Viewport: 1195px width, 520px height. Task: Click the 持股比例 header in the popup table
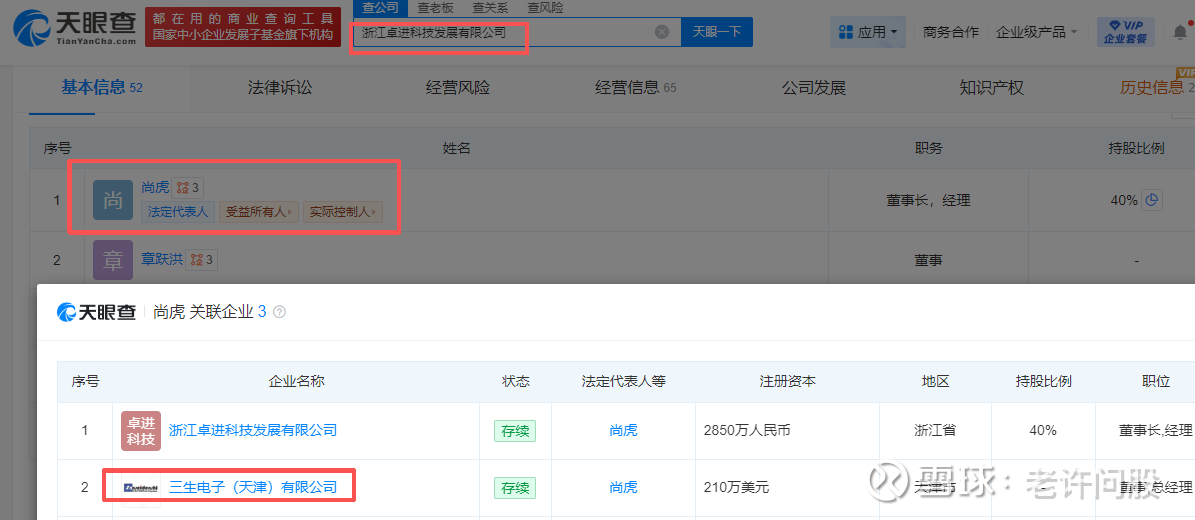point(1043,380)
